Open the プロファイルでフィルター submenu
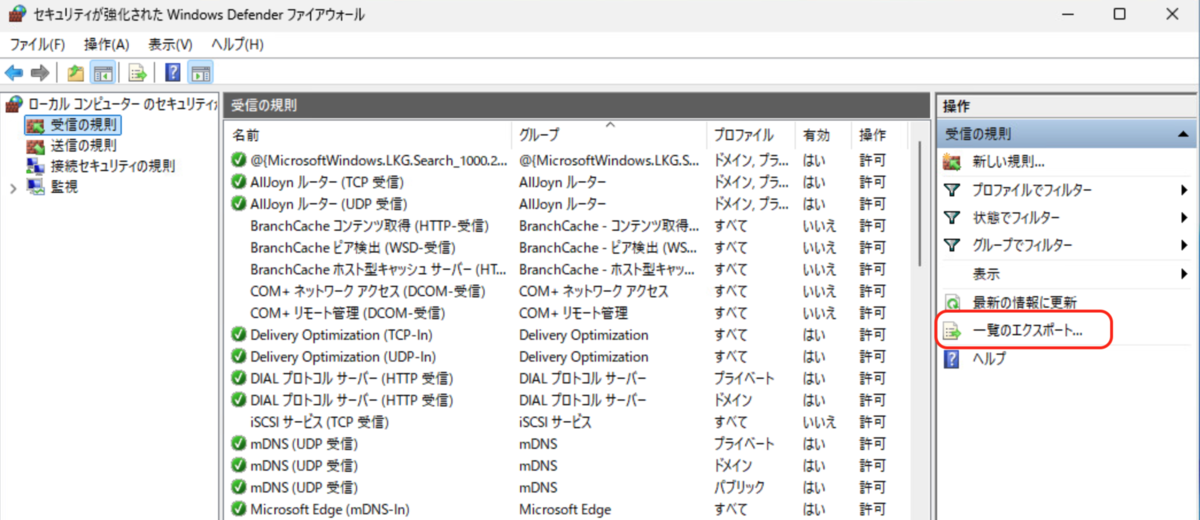Viewport: 1200px width, 520px height. [x=1067, y=190]
